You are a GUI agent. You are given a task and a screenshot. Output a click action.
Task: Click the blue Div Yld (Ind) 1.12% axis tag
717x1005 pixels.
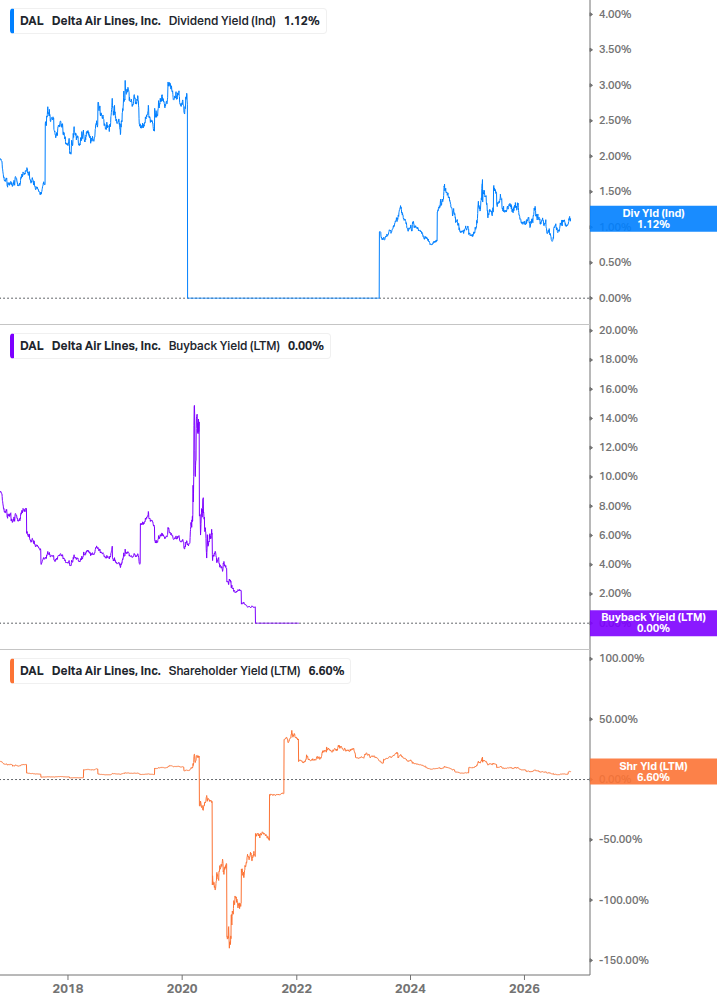click(653, 219)
